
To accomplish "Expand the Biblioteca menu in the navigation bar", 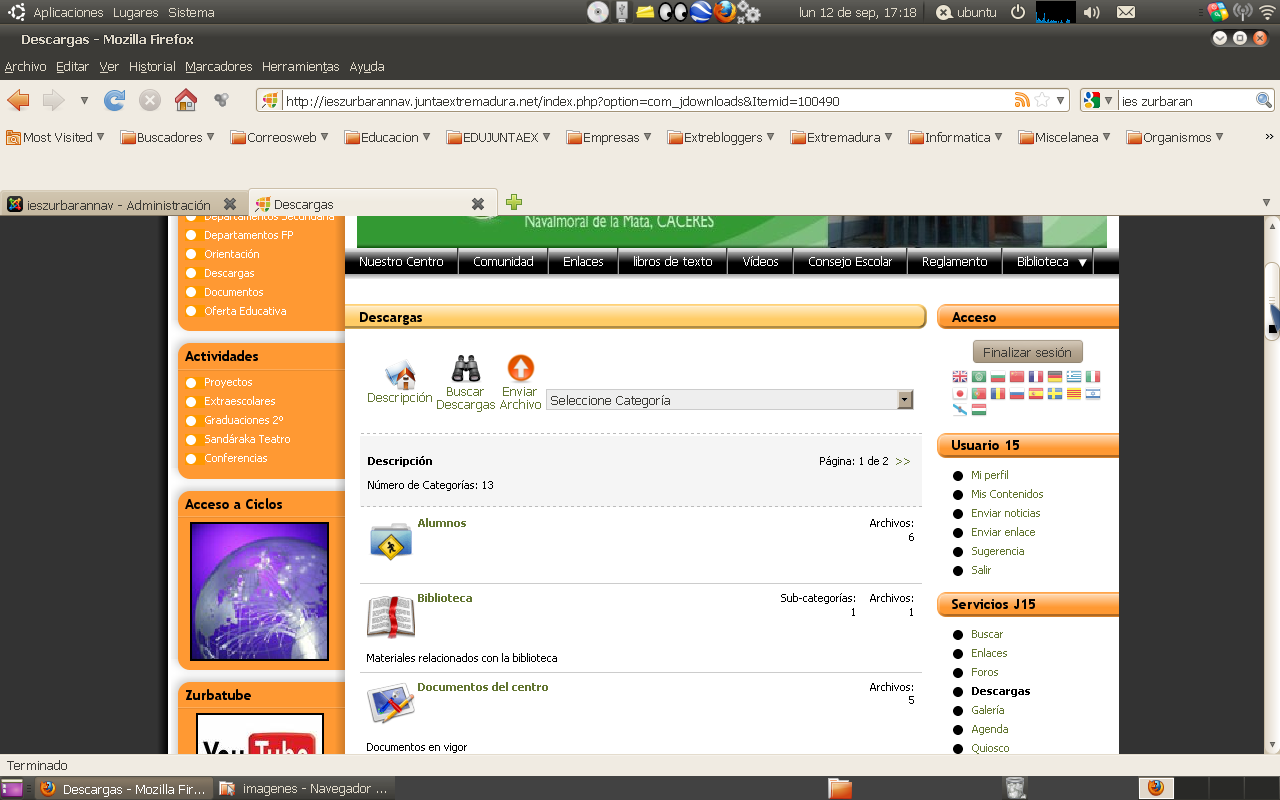I will 1048,261.
